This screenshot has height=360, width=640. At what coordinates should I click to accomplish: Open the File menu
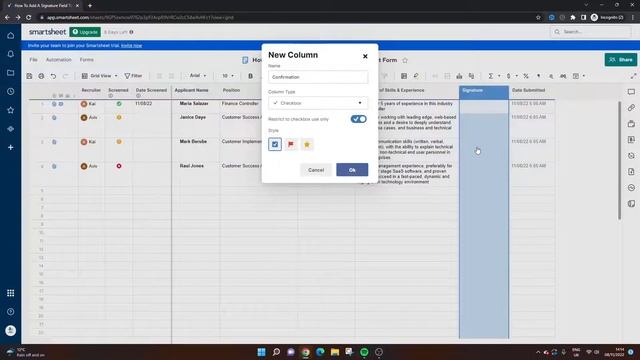pyautogui.click(x=33, y=60)
